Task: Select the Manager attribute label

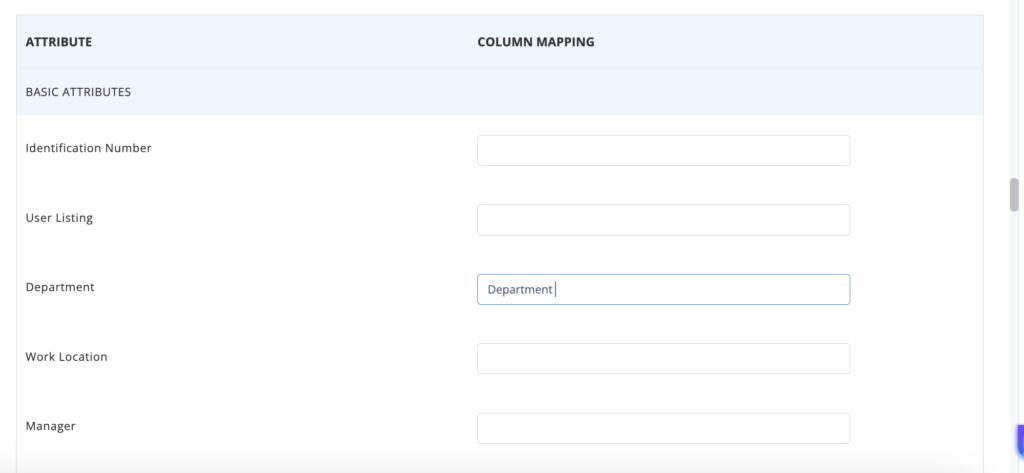Action: click(50, 426)
